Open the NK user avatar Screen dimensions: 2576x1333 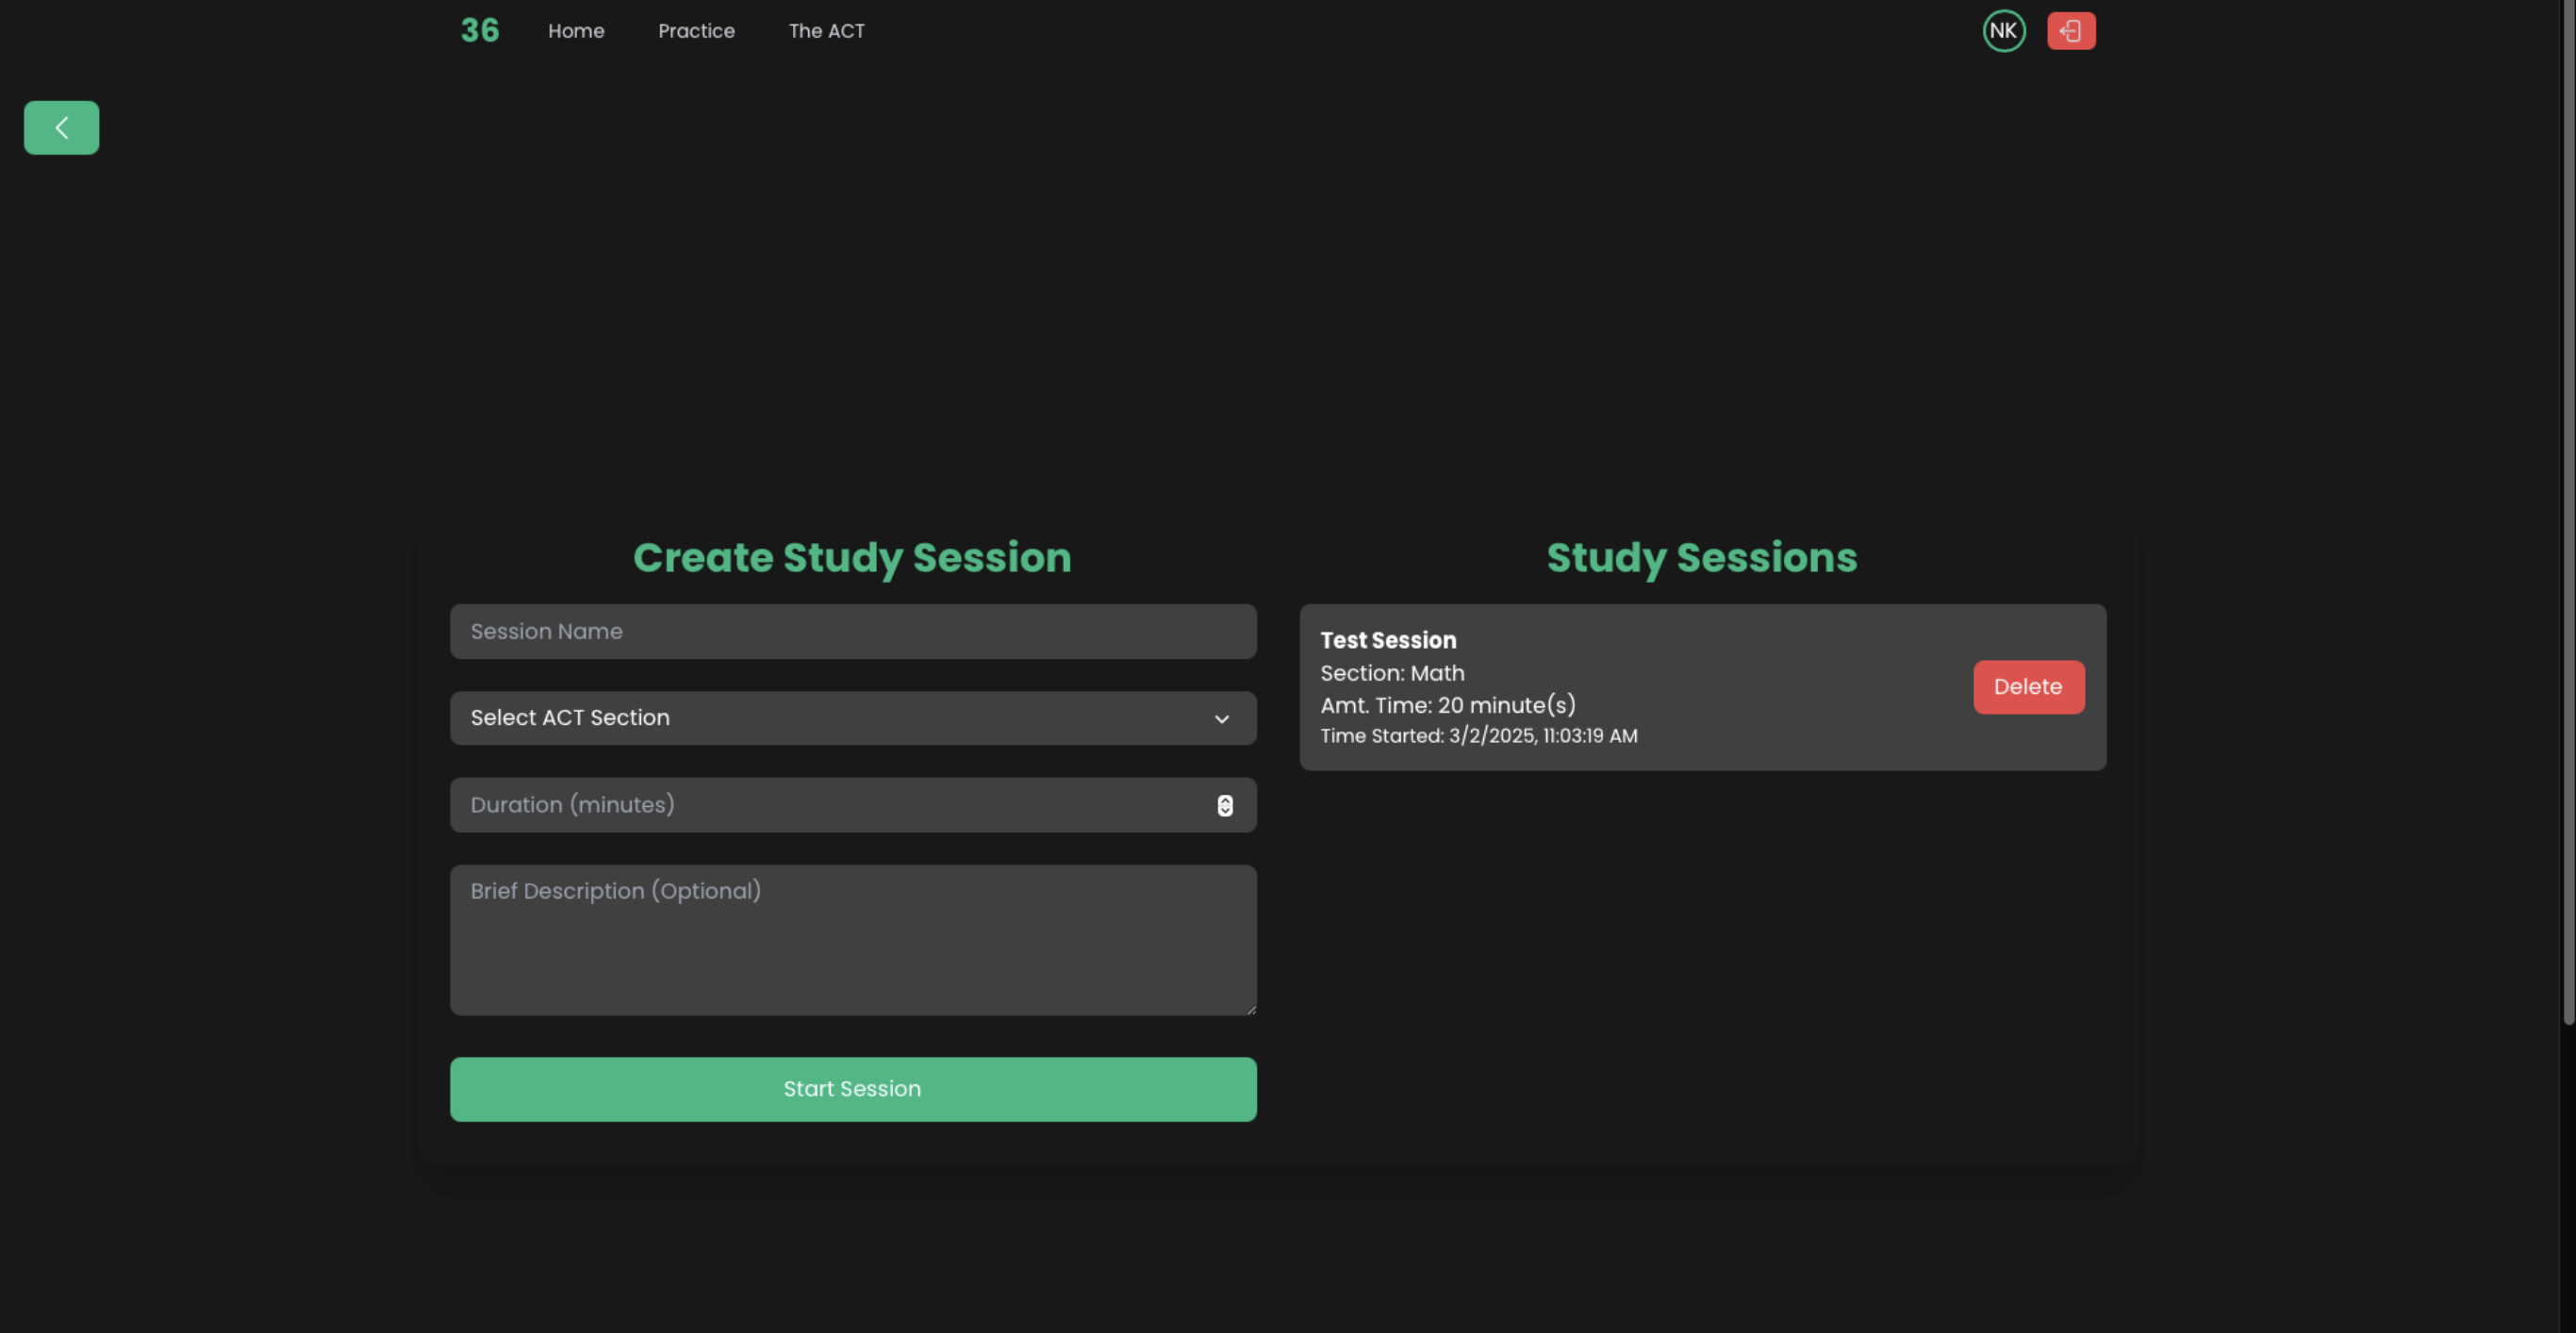(x=2003, y=31)
